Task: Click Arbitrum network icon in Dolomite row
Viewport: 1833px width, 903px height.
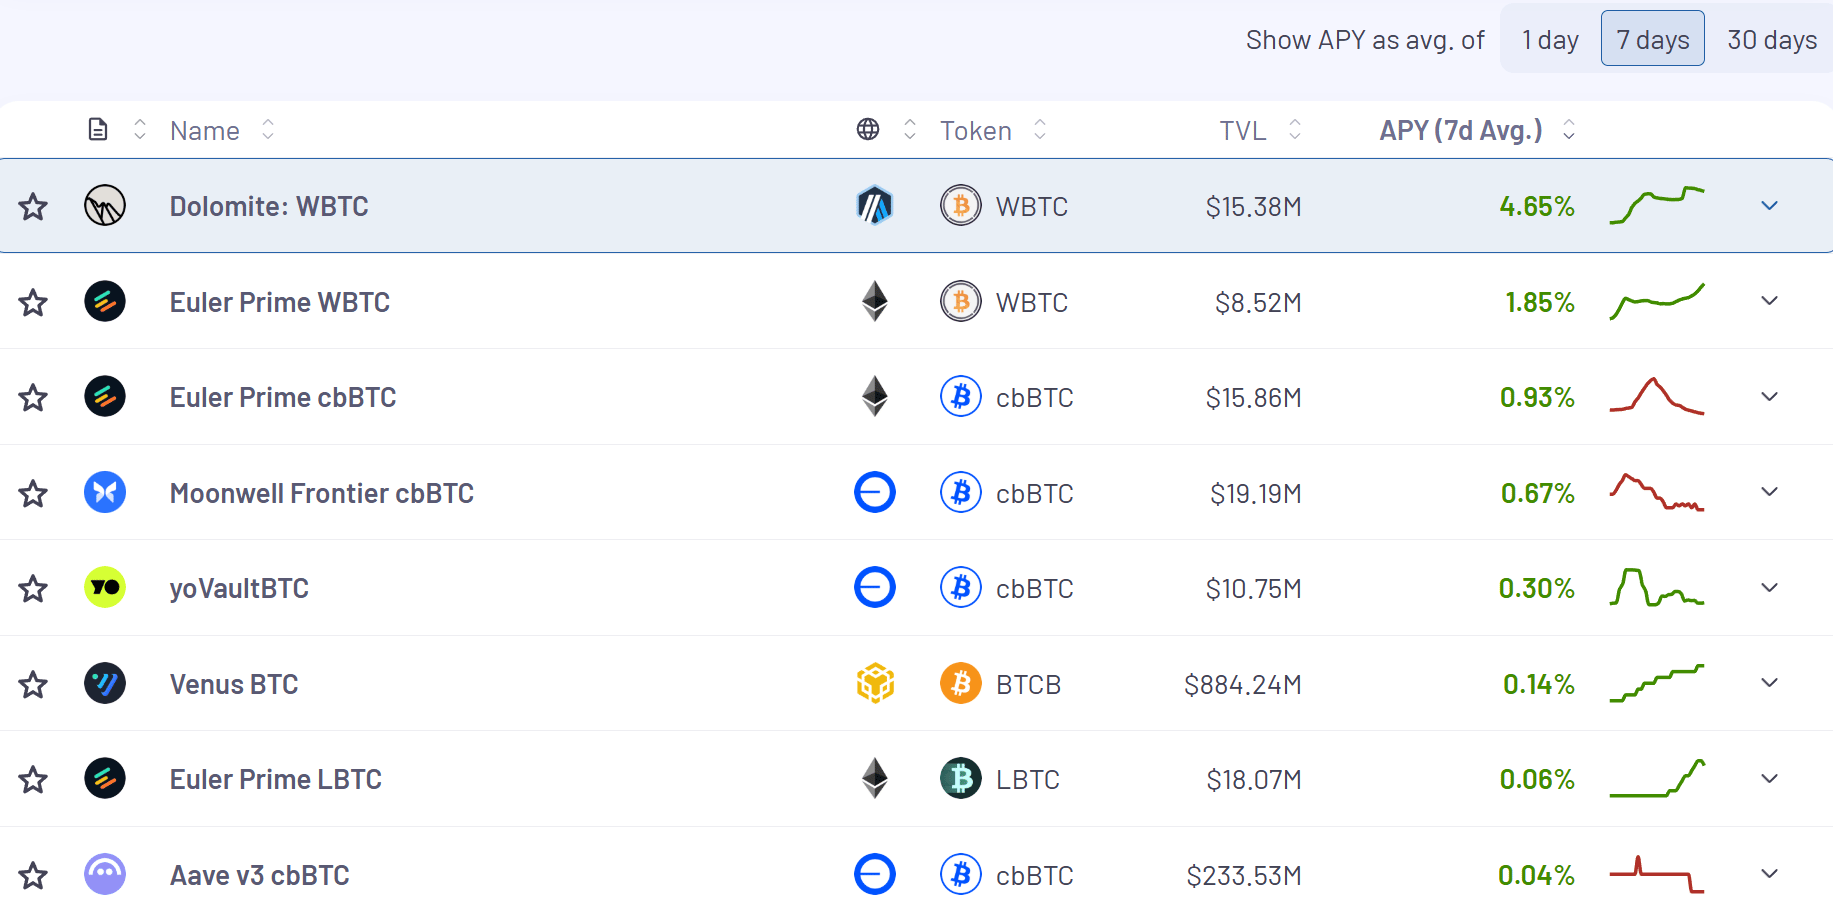Action: coord(875,206)
